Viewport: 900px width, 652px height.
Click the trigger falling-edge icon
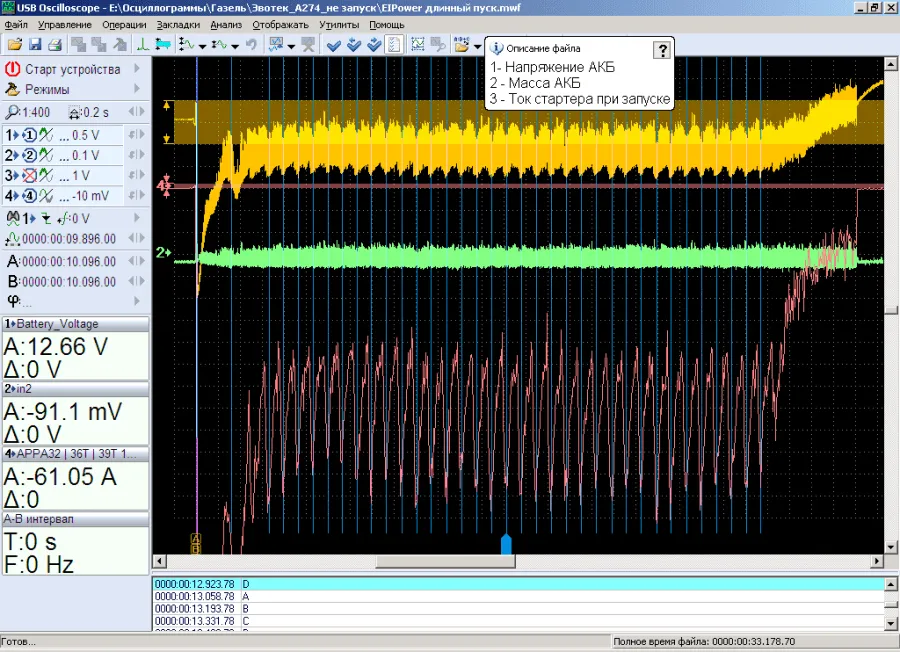coord(46,219)
